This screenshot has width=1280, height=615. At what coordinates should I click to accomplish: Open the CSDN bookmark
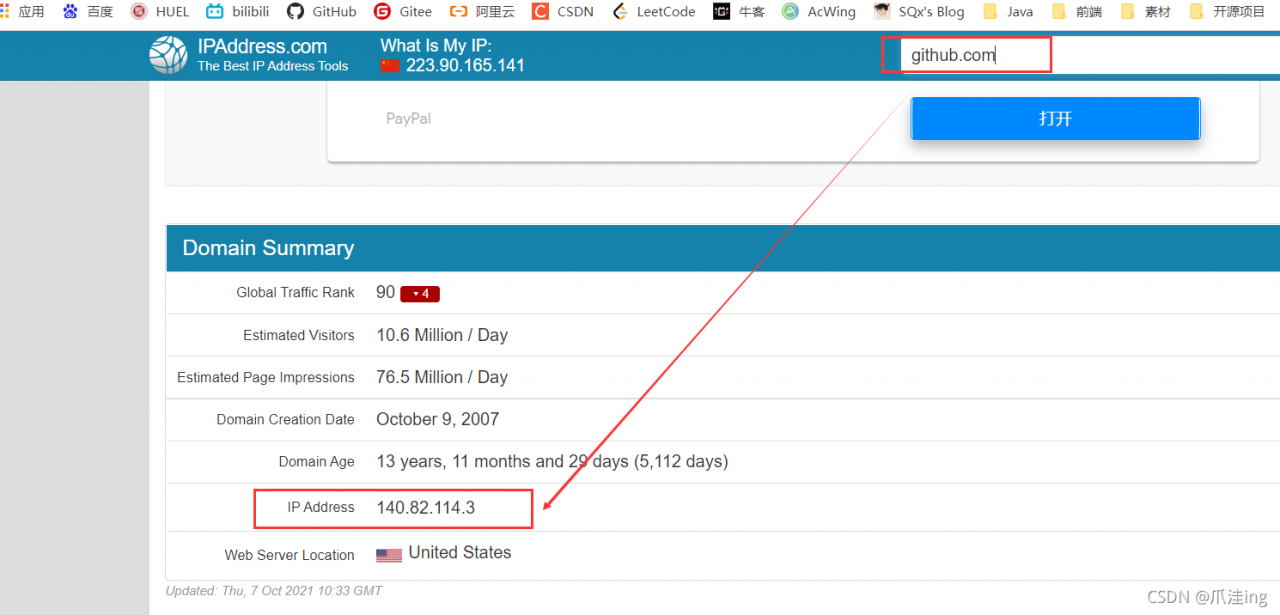pyautogui.click(x=563, y=12)
